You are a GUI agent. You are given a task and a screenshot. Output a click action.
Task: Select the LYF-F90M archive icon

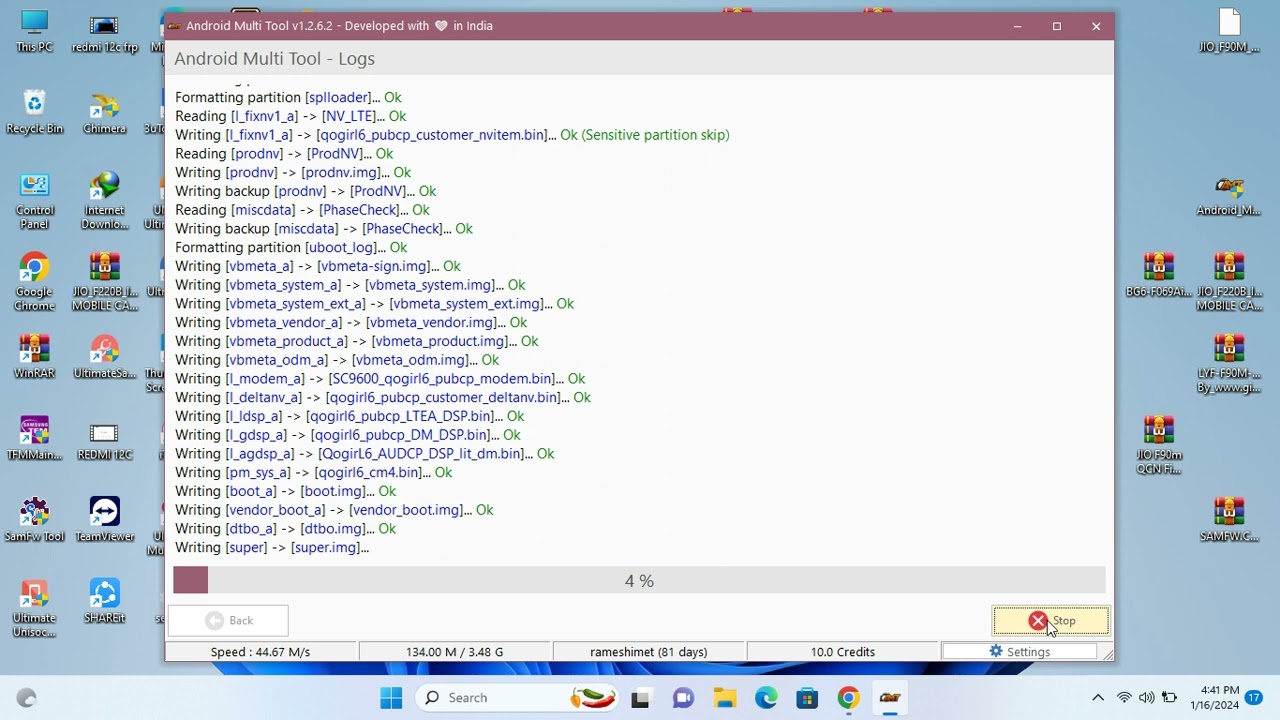coord(1229,364)
